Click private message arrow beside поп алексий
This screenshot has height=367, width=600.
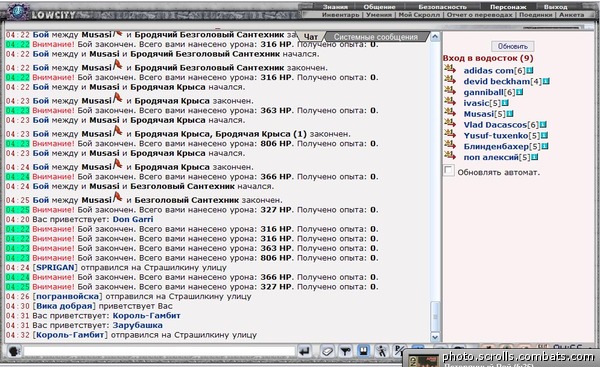(x=450, y=156)
